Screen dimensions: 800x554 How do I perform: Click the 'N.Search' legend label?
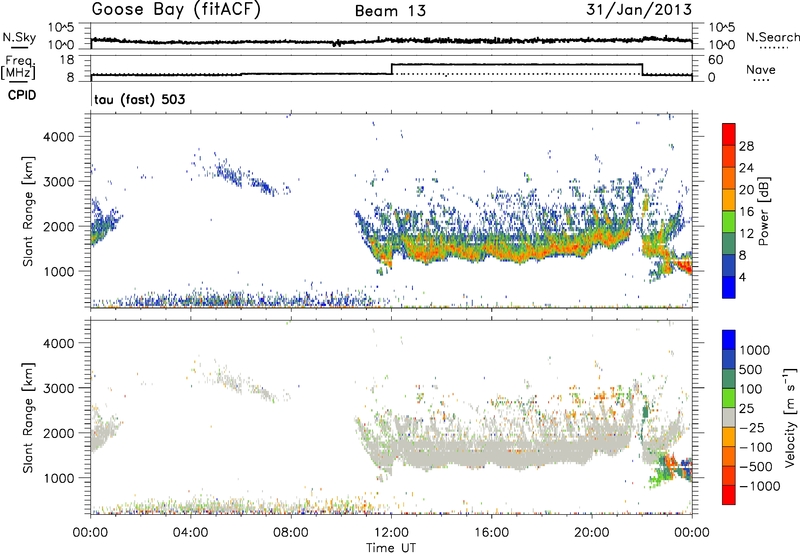772,37
